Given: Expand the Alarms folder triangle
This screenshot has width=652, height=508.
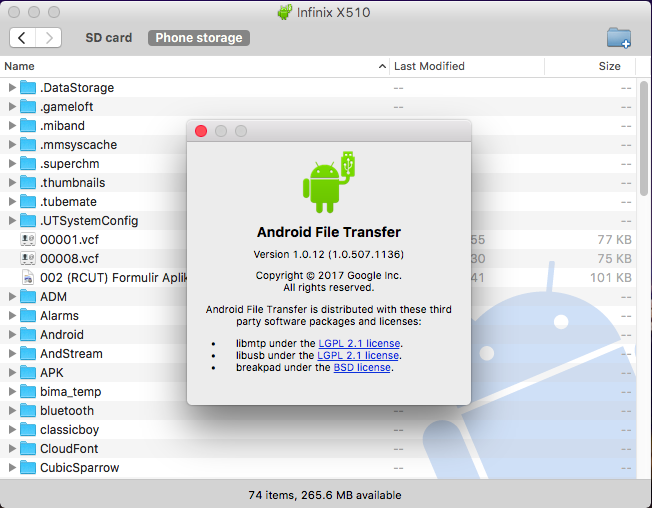Looking at the screenshot, I should pyautogui.click(x=12, y=316).
